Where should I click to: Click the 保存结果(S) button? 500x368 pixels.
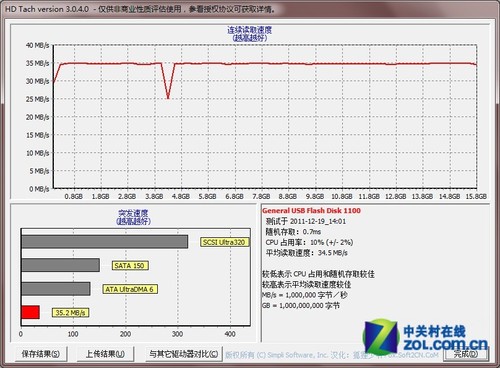[41, 354]
